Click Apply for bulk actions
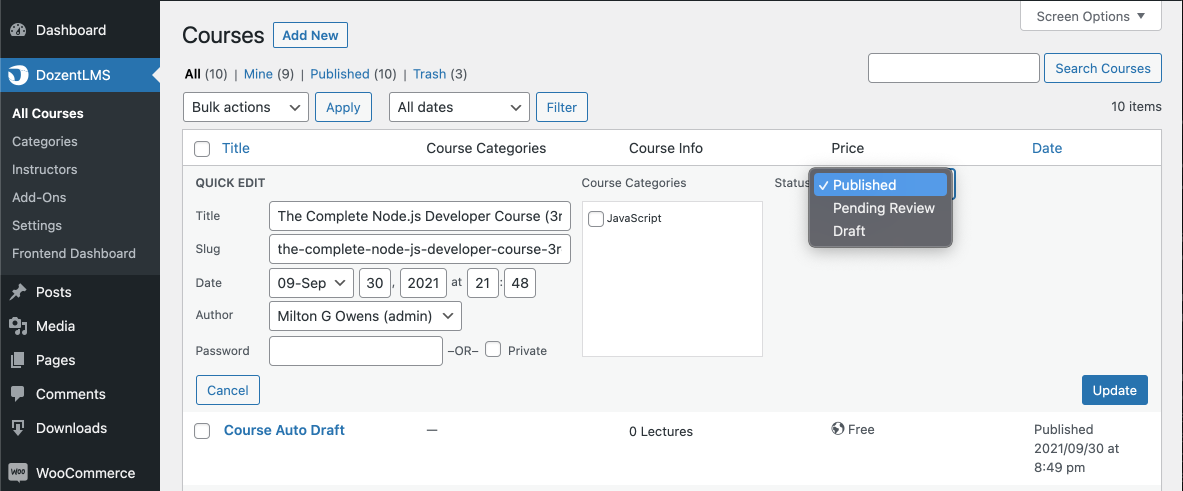This screenshot has width=1183, height=491. point(343,107)
